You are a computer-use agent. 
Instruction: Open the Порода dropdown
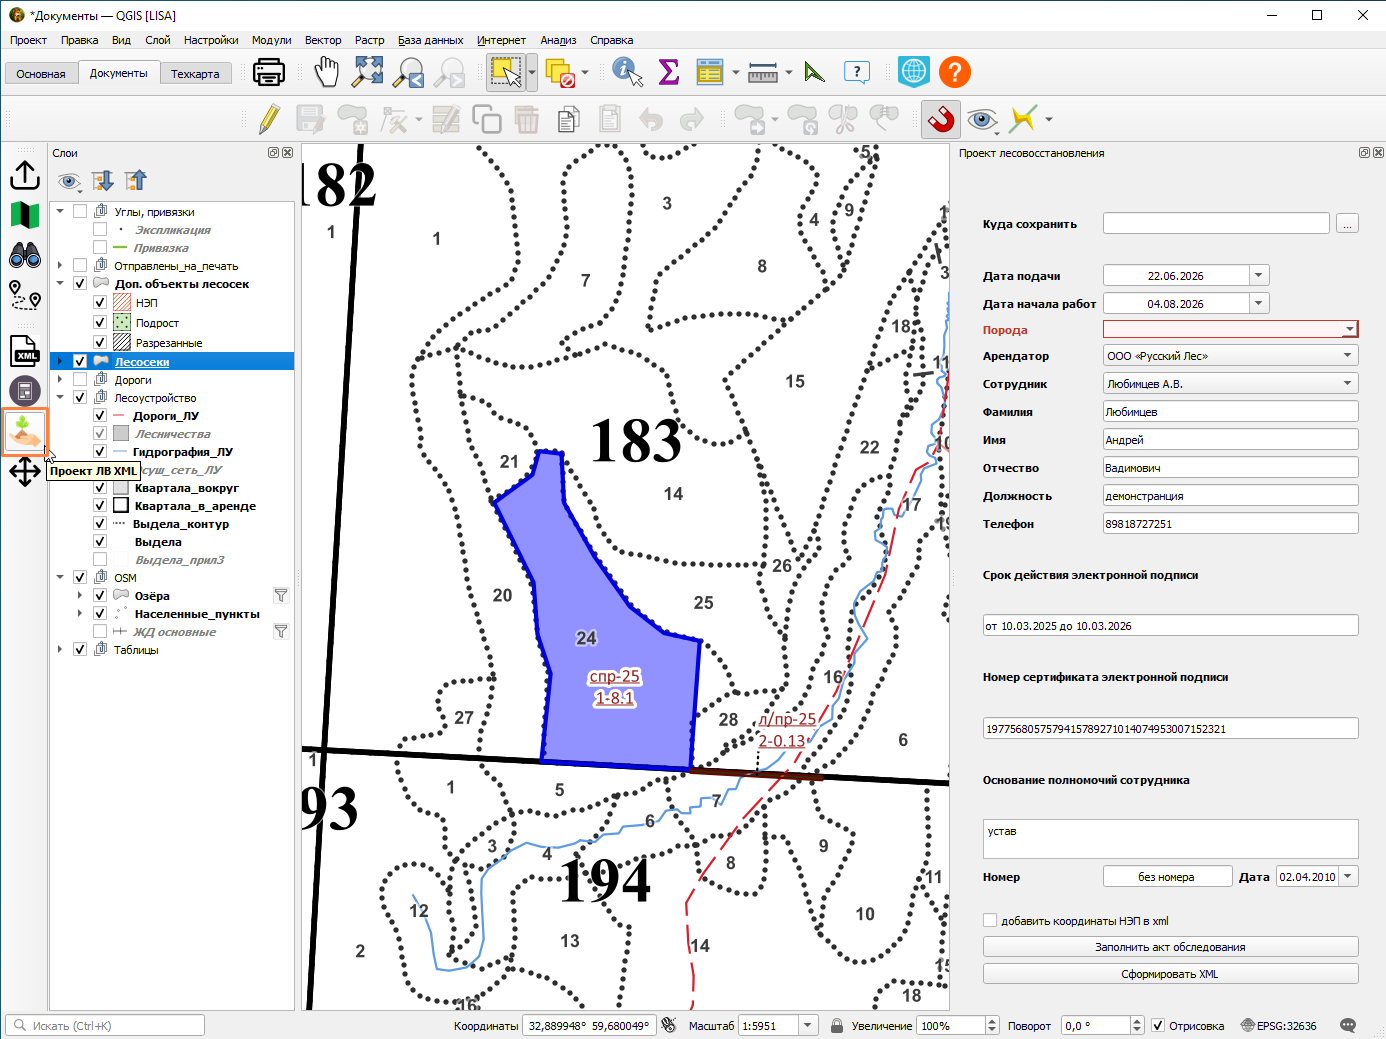[1230, 329]
